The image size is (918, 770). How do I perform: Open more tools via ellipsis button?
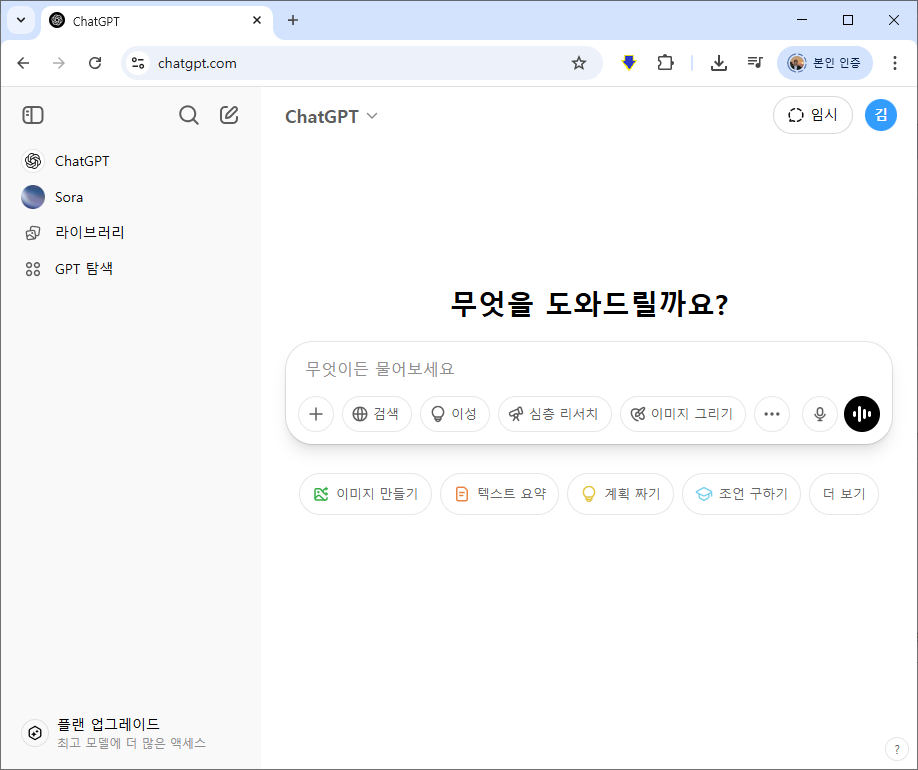772,414
